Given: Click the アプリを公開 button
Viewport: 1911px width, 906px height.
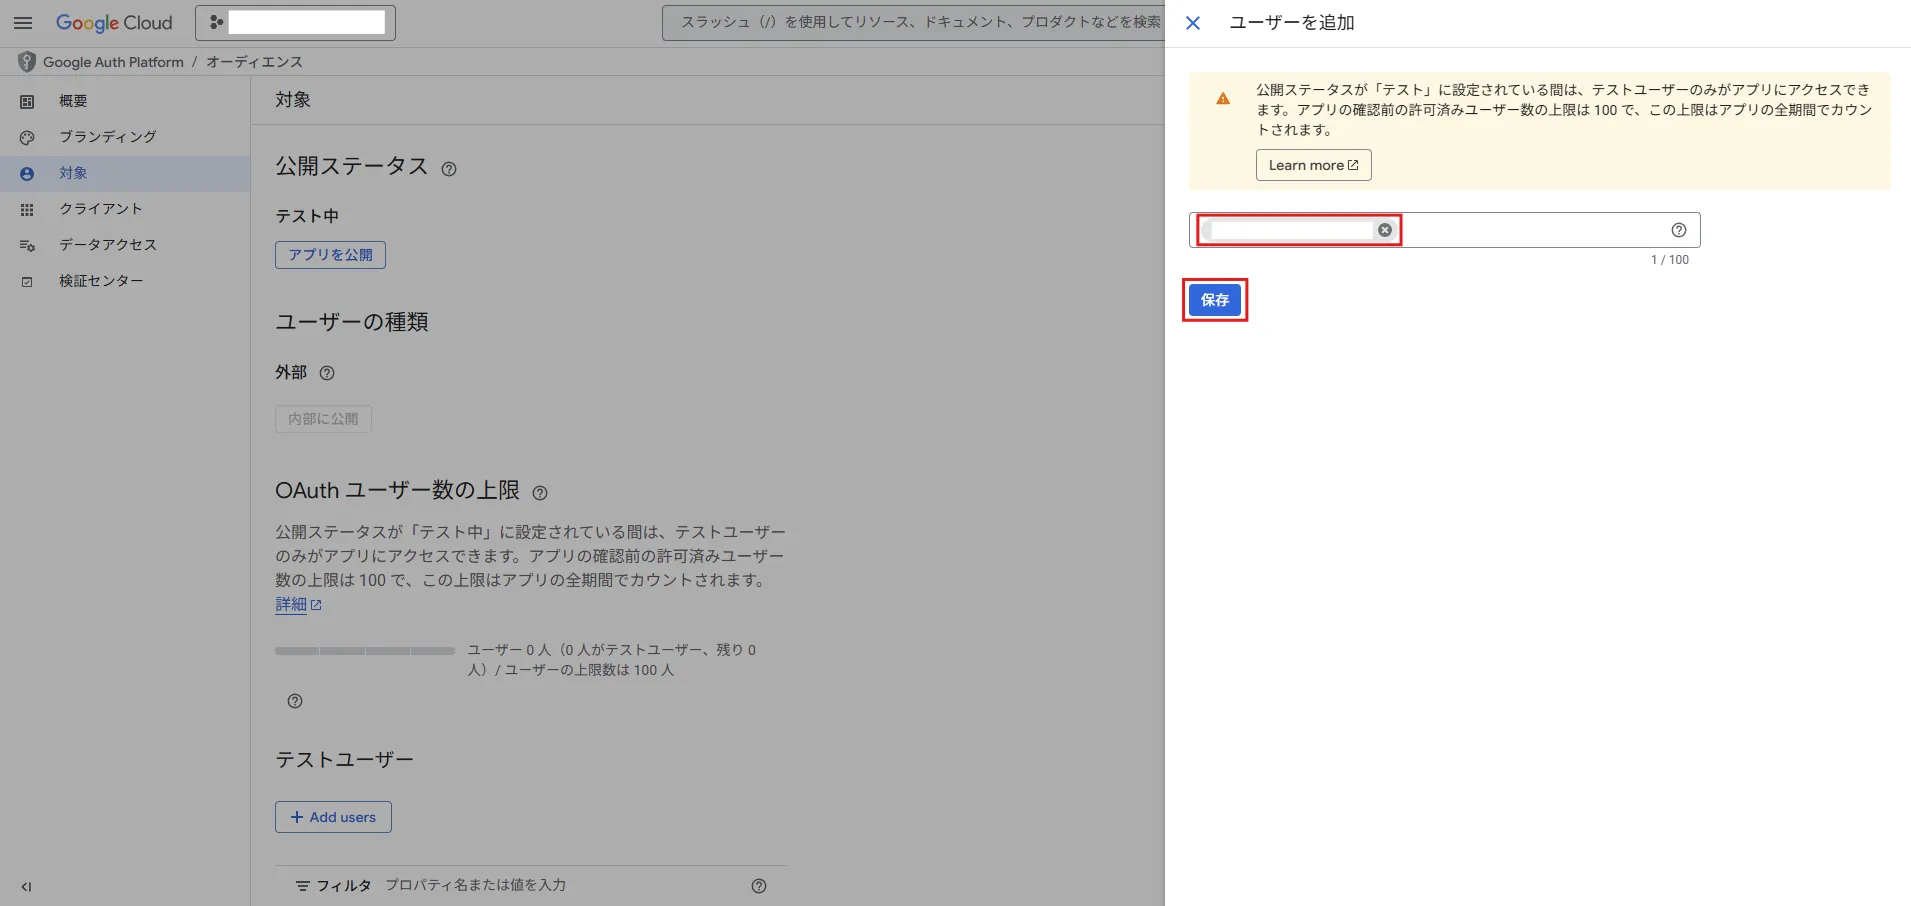Looking at the screenshot, I should click(x=330, y=255).
